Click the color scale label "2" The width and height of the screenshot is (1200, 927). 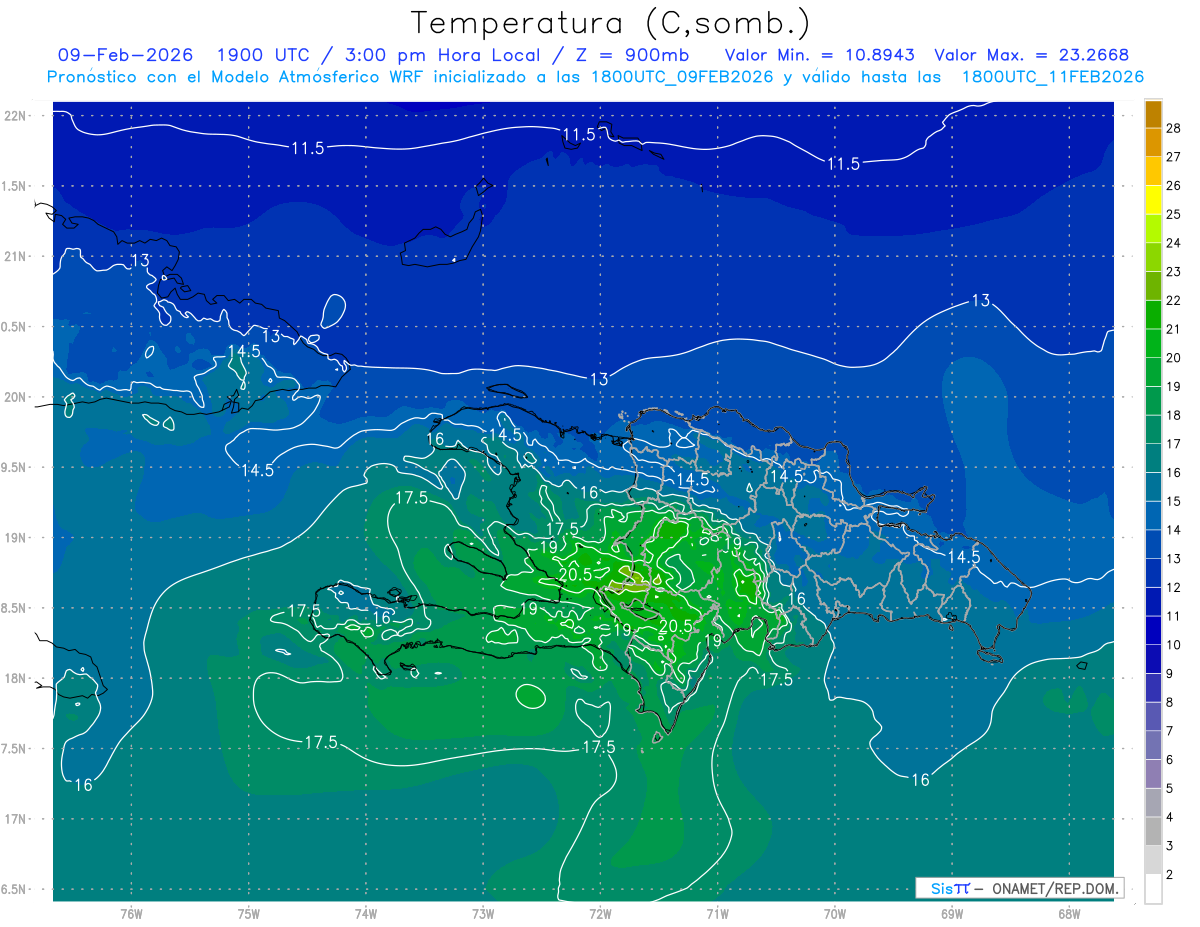click(1171, 875)
